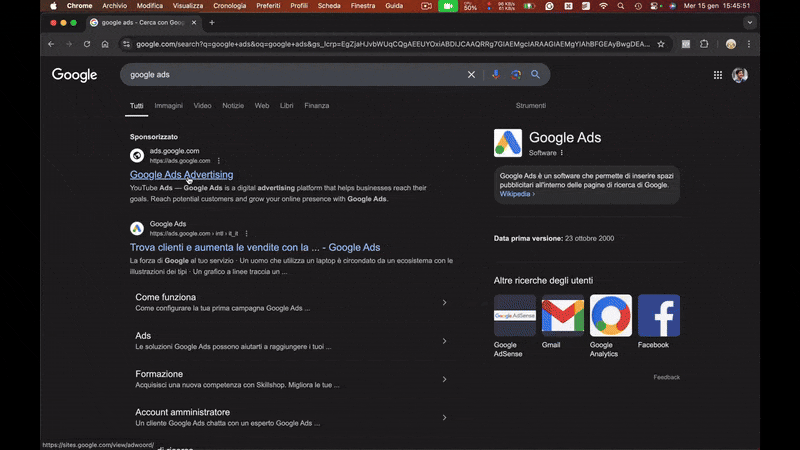Submit the search with the magnifier icon

point(535,74)
